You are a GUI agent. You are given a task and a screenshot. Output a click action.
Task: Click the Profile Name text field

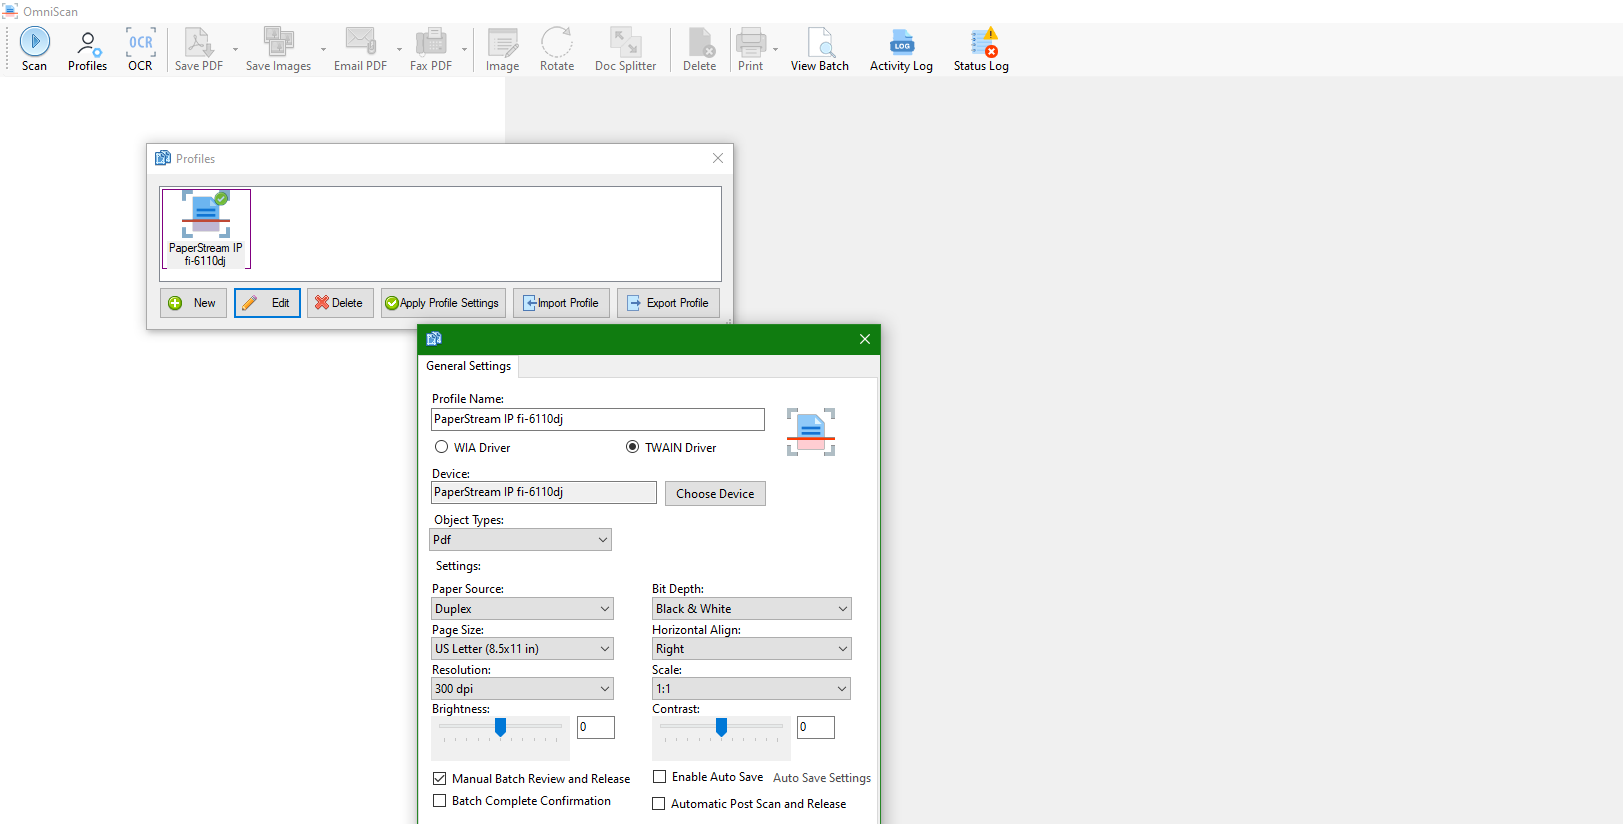(x=598, y=420)
